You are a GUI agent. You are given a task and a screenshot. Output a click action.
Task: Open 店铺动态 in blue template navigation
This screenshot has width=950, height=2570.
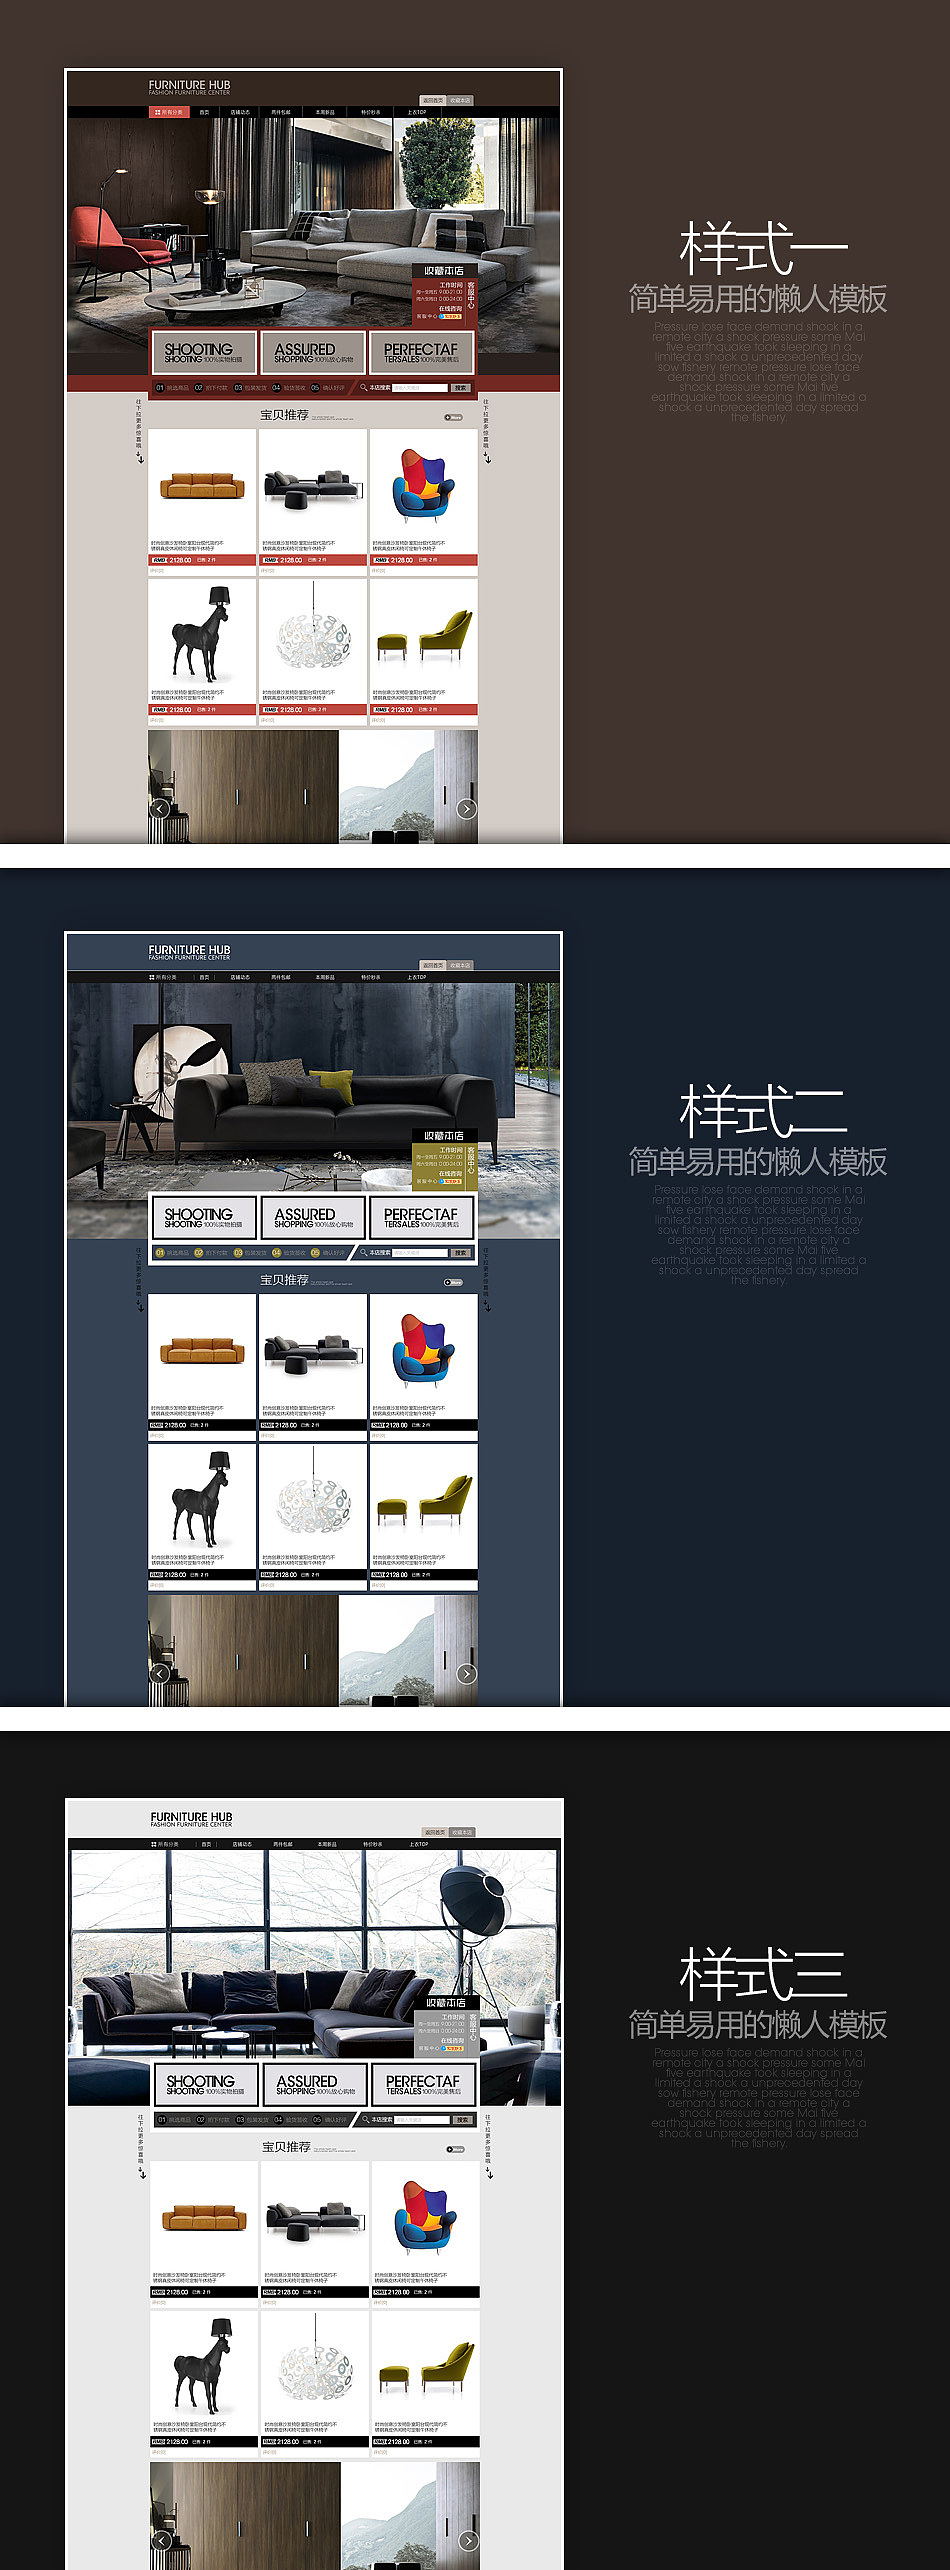pyautogui.click(x=240, y=977)
